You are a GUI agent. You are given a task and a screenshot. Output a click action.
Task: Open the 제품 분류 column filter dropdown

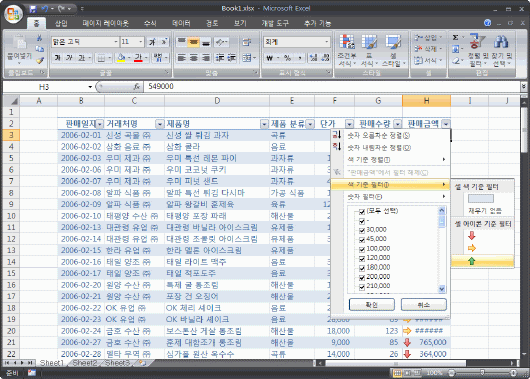pos(310,124)
